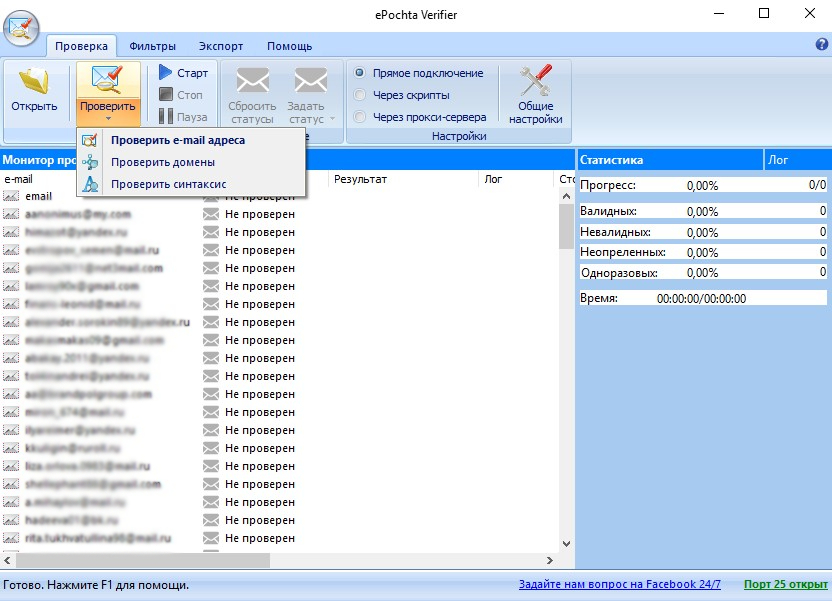Show the Статистика panel tab
832x601 pixels.
(x=670, y=160)
